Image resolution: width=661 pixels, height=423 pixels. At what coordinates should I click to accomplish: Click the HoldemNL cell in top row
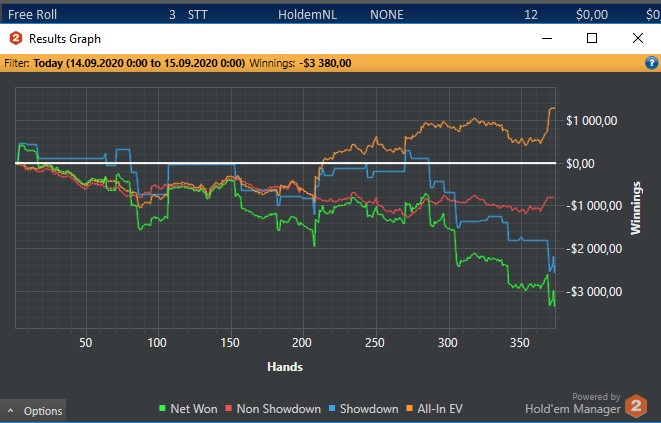click(x=307, y=15)
